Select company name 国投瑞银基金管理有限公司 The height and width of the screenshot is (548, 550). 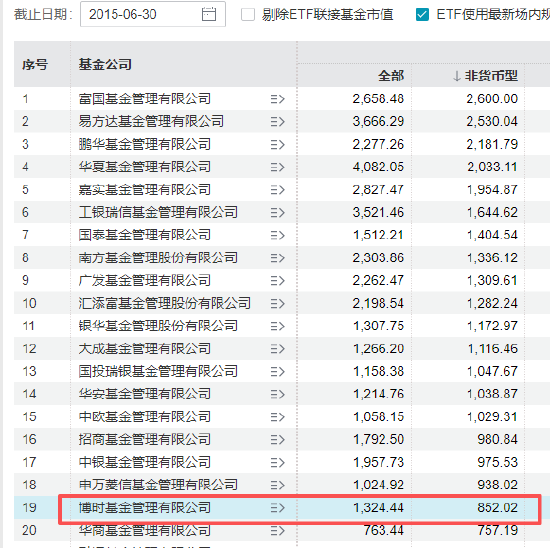pos(158,371)
